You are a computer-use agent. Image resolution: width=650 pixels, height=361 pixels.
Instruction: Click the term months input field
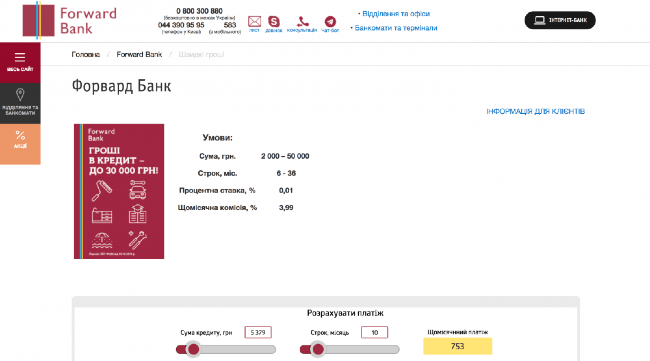tap(374, 332)
